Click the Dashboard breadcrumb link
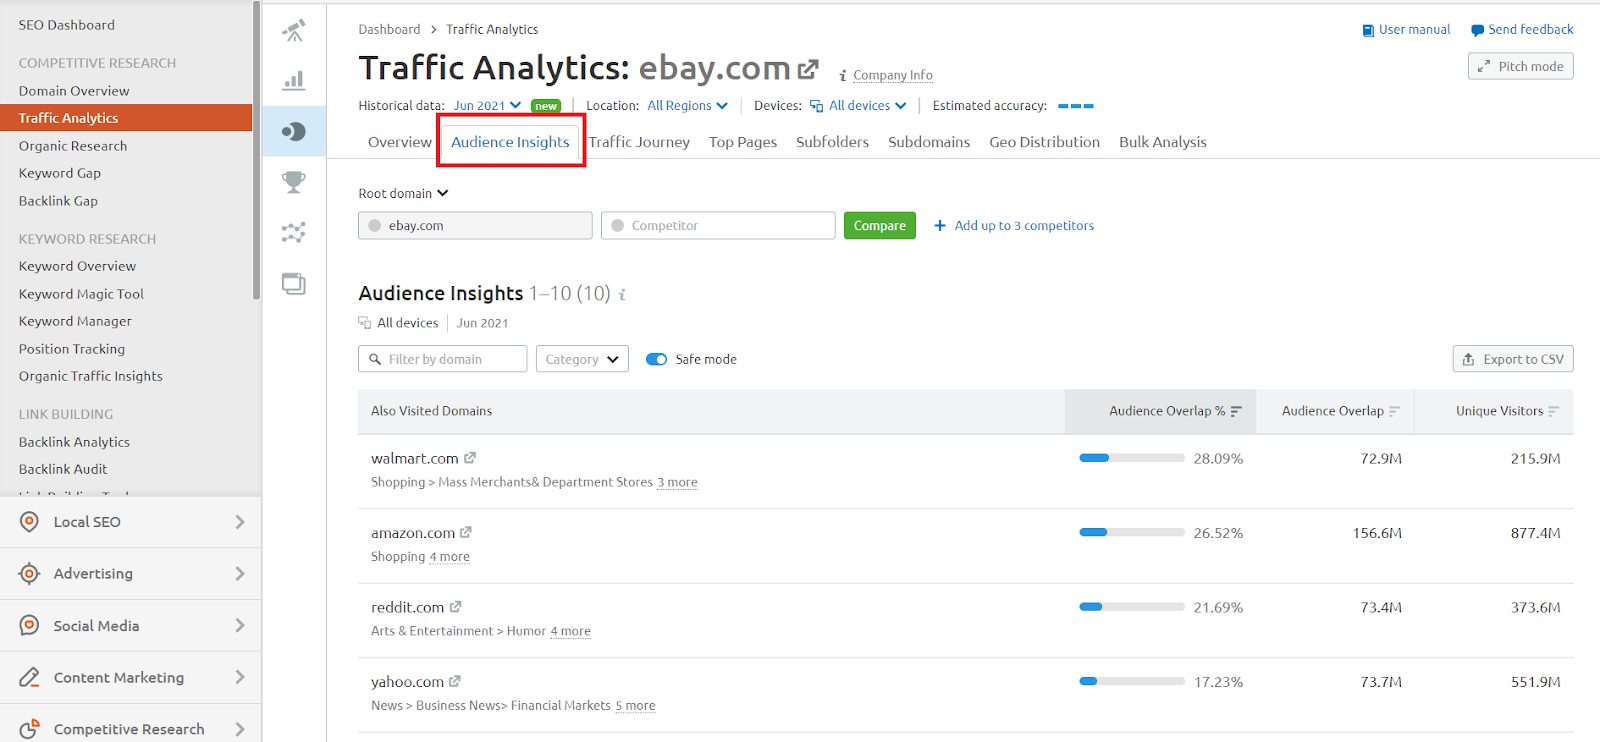This screenshot has width=1600, height=742. coord(389,29)
